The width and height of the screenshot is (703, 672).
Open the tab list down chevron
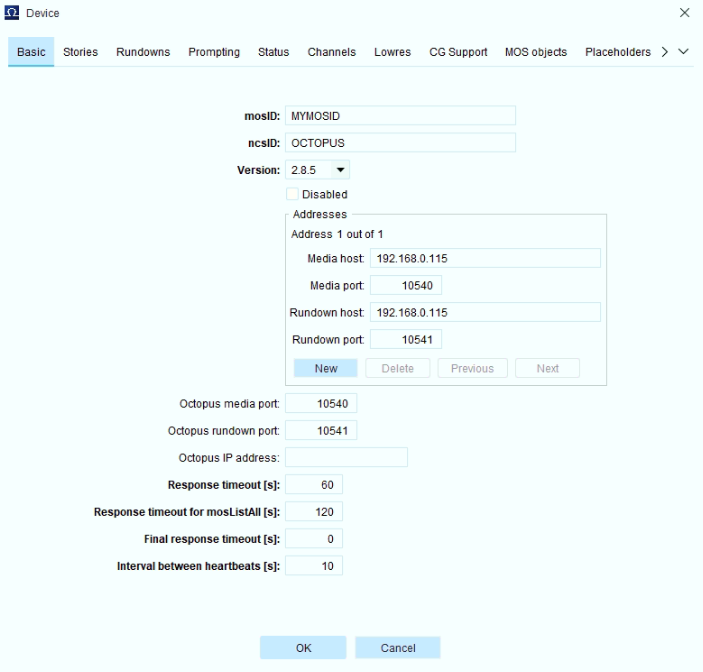click(683, 52)
